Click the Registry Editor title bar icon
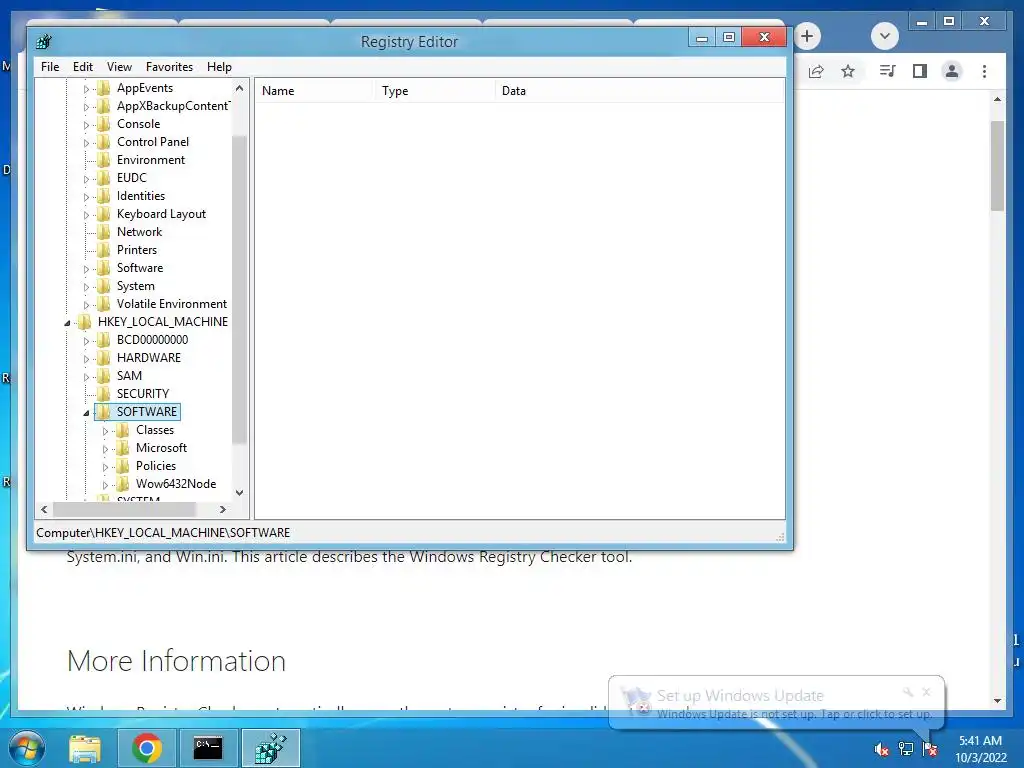 point(44,42)
